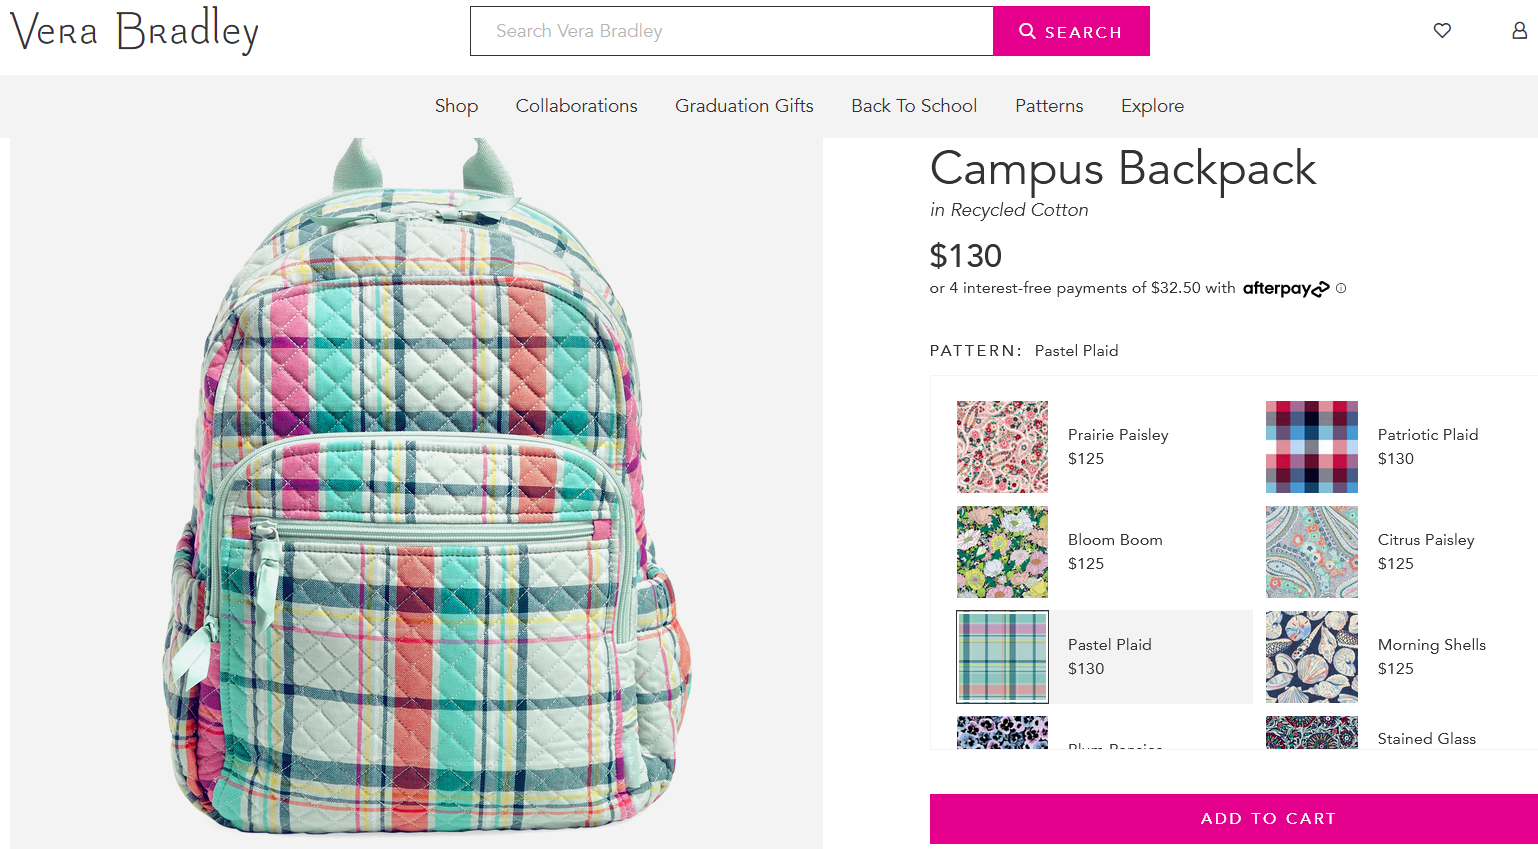Viewport: 1538px width, 849px height.
Task: Click the Afterpay logo
Action: (1286, 288)
